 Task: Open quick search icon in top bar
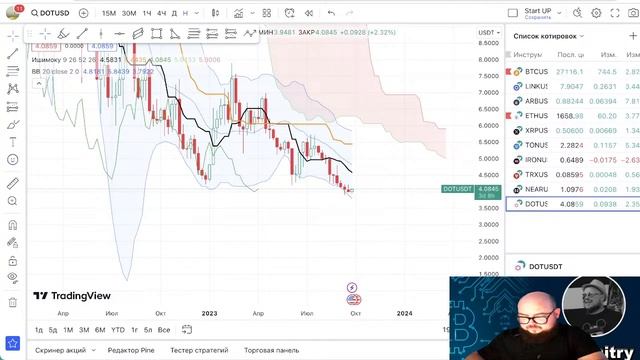pos(577,13)
